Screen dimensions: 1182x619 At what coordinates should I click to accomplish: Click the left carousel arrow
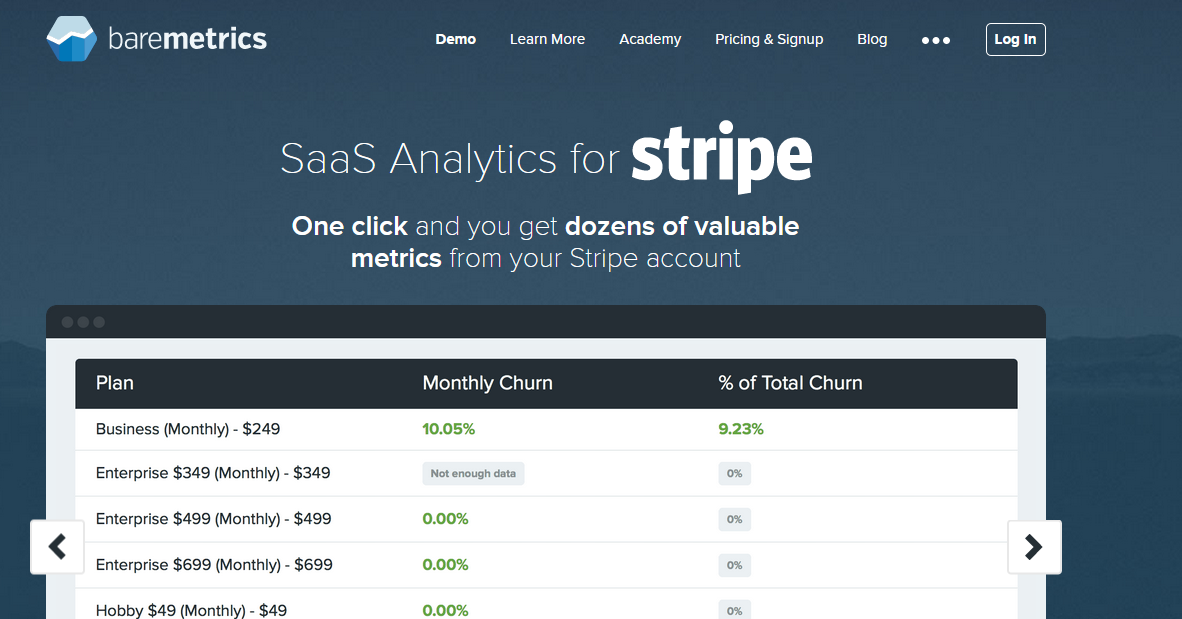pos(56,547)
